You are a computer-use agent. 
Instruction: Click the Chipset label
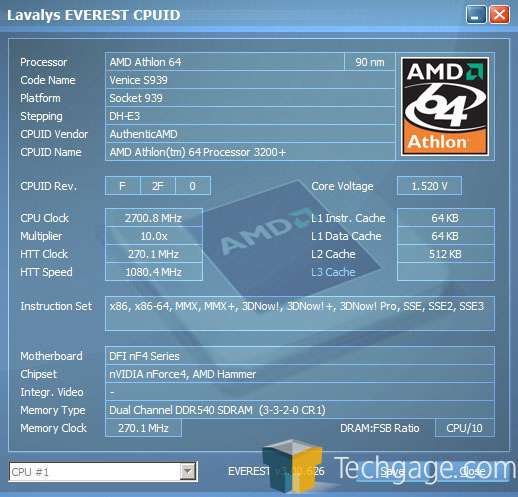click(38, 374)
